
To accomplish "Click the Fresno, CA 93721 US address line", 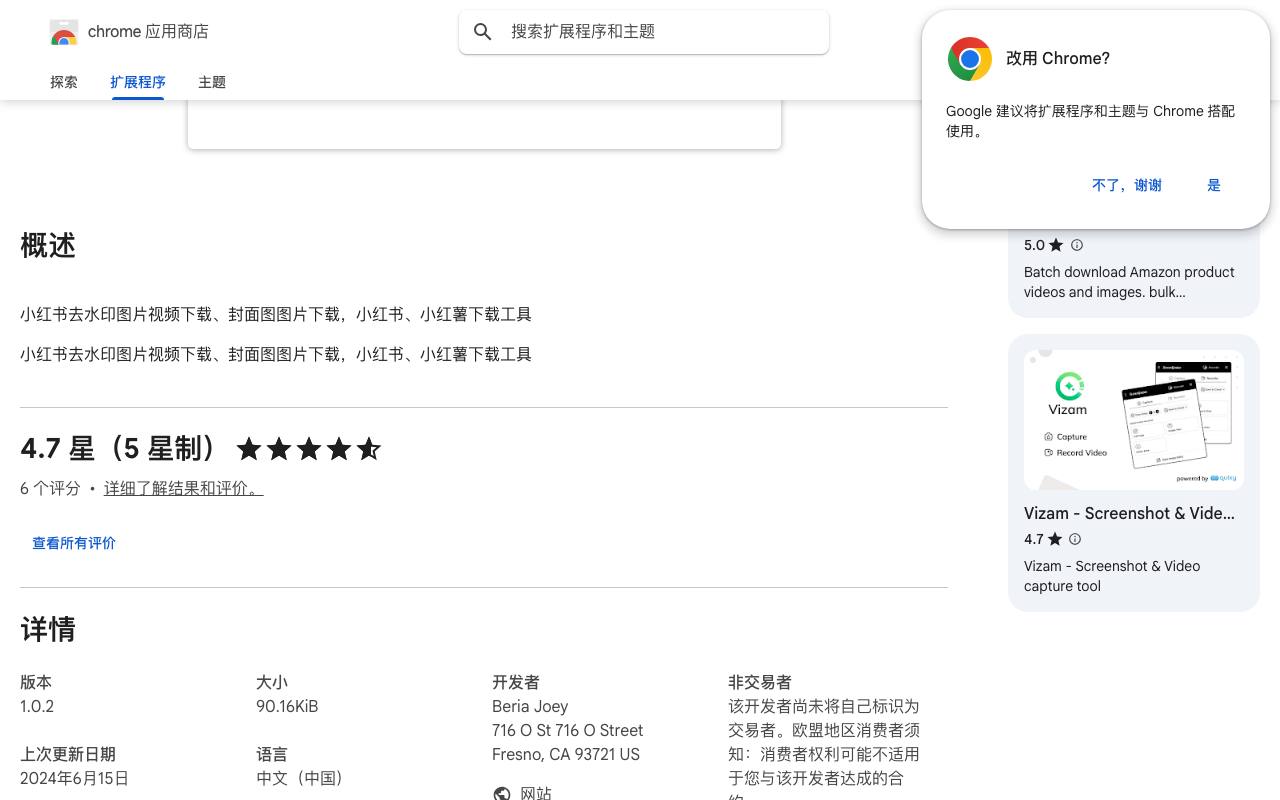I will [x=566, y=754].
